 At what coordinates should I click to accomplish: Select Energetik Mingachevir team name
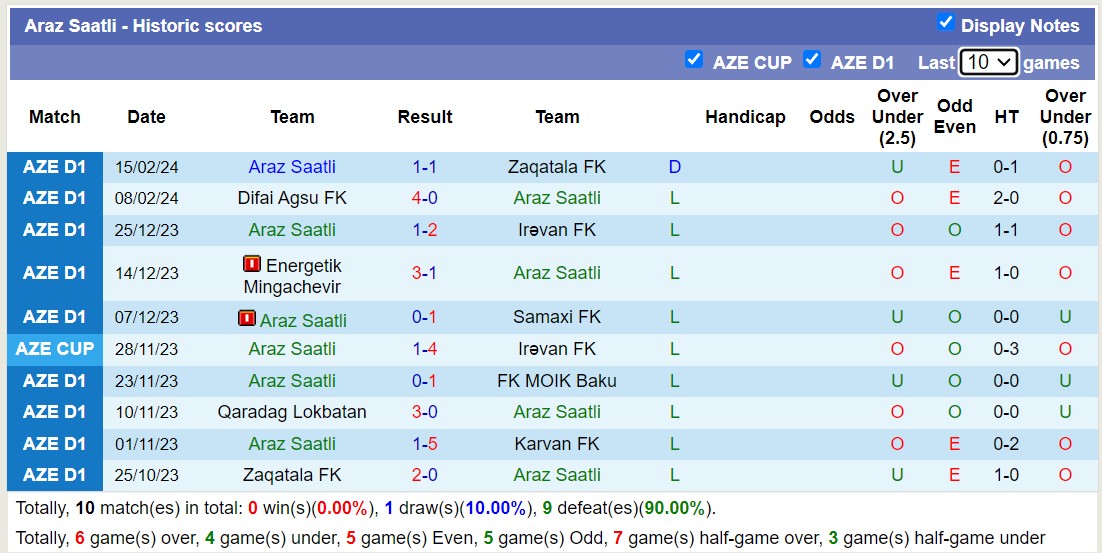292,276
